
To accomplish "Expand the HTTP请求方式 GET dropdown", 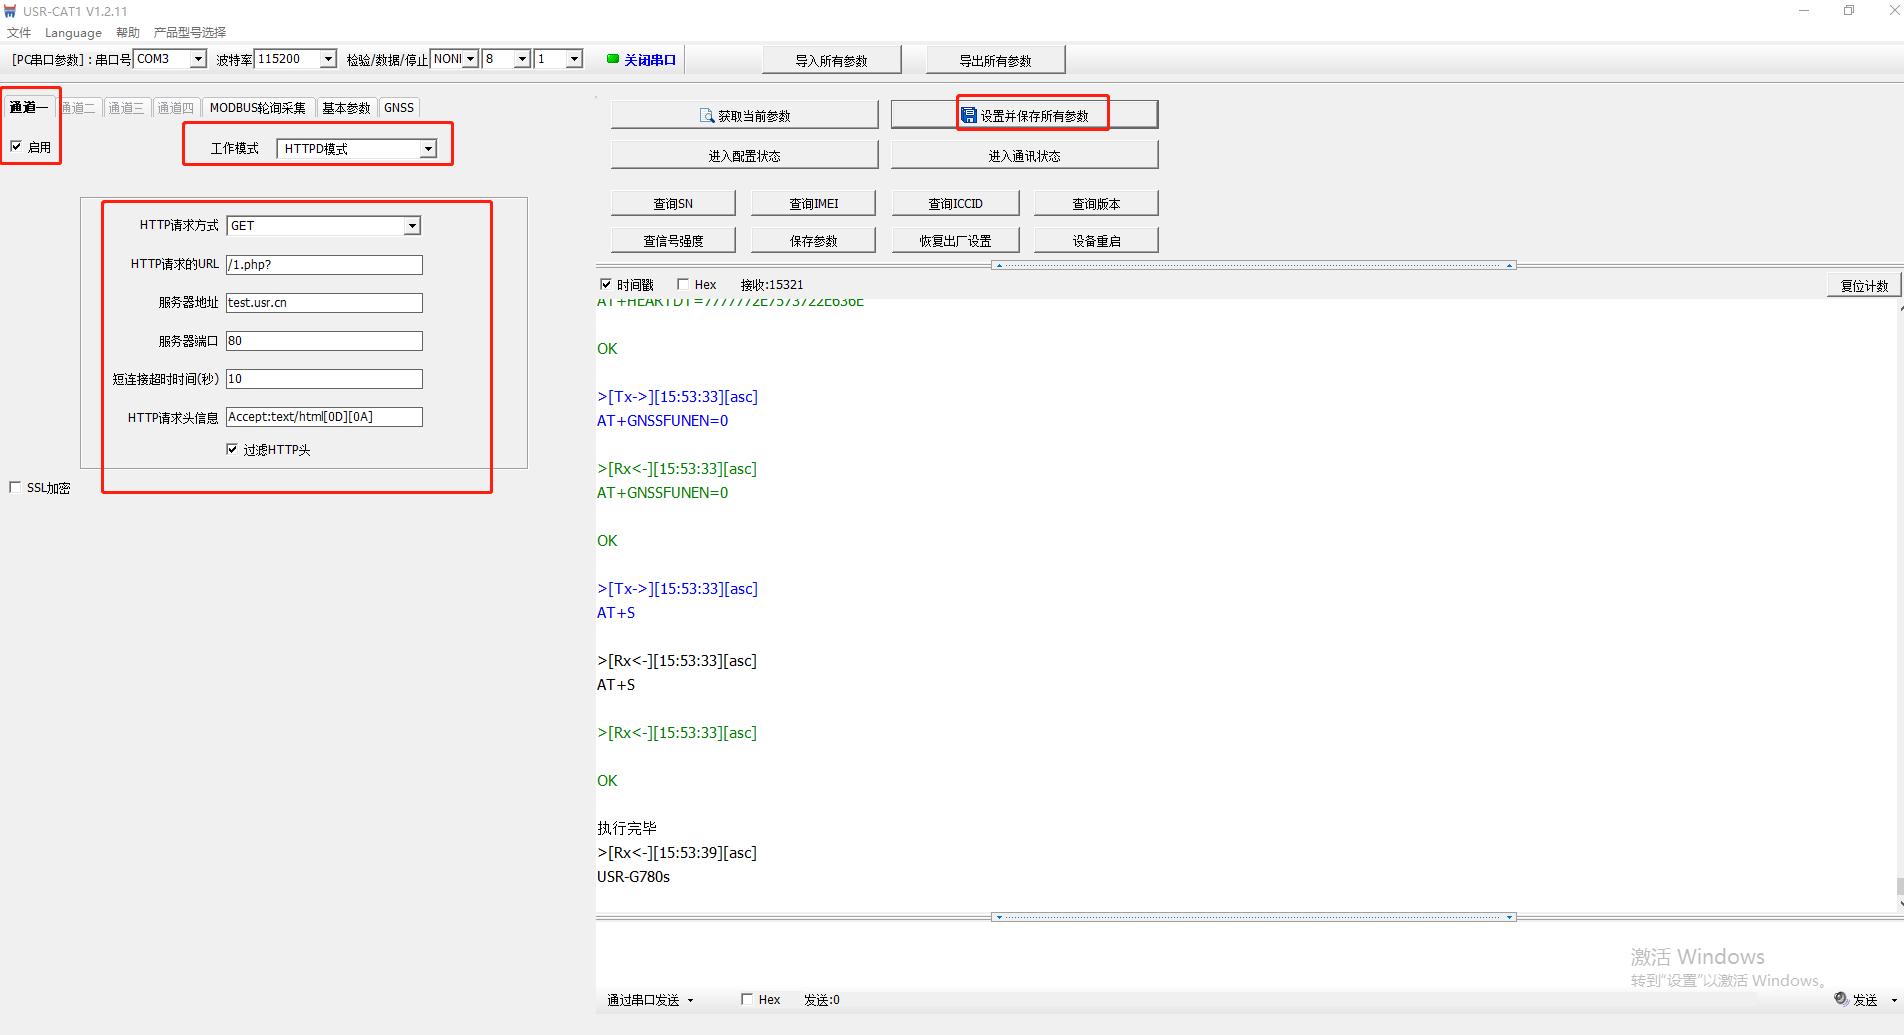I will point(412,226).
